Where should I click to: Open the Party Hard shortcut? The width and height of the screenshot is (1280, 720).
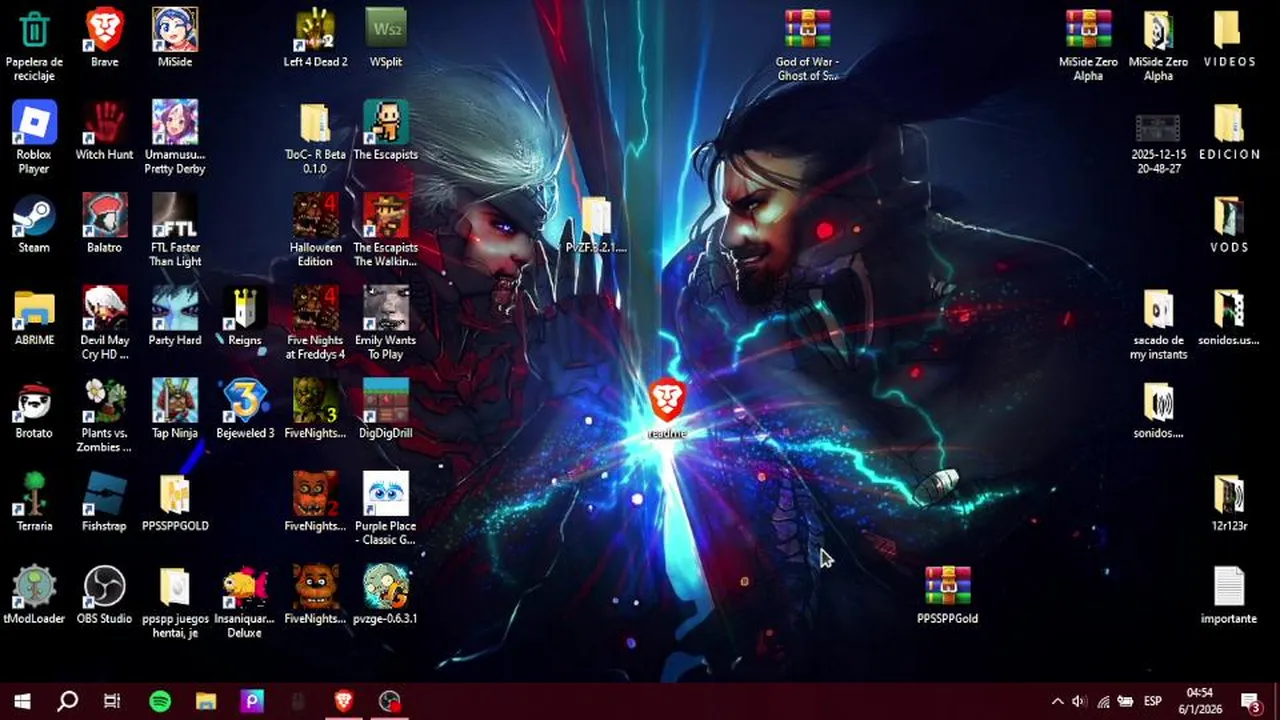(174, 317)
